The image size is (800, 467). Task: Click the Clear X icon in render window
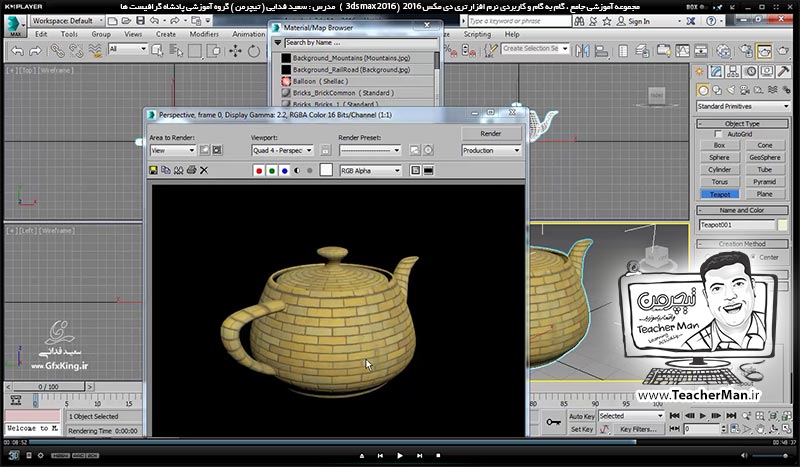pyautogui.click(x=204, y=170)
